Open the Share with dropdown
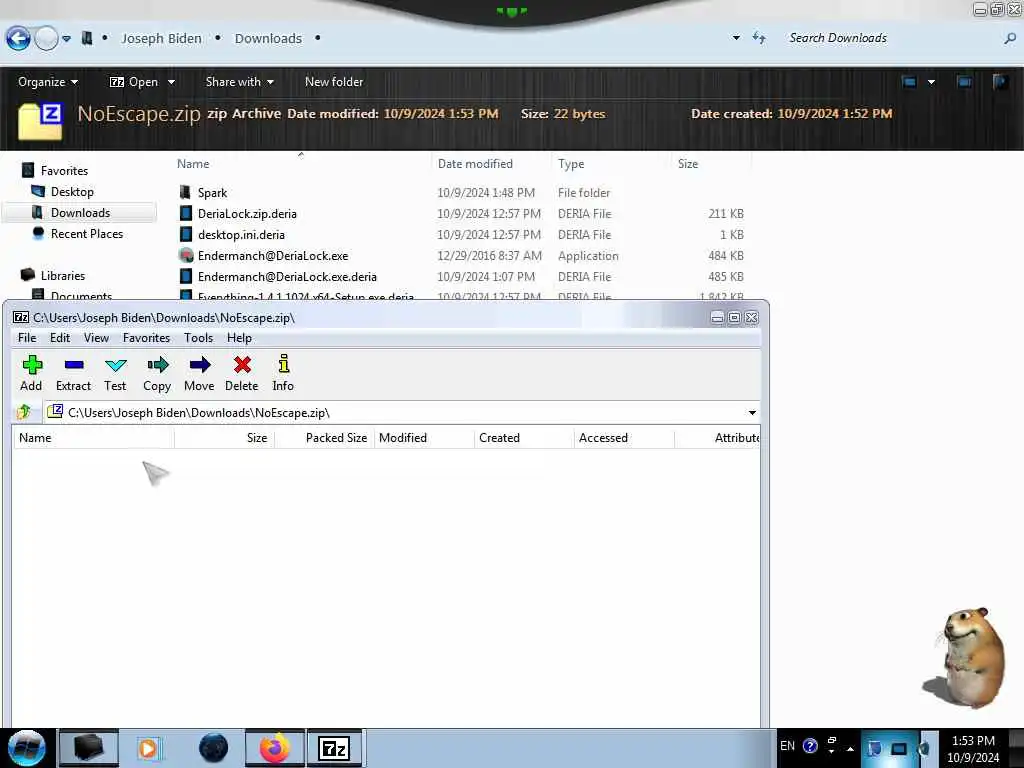The height and width of the screenshot is (768, 1024). 240,82
